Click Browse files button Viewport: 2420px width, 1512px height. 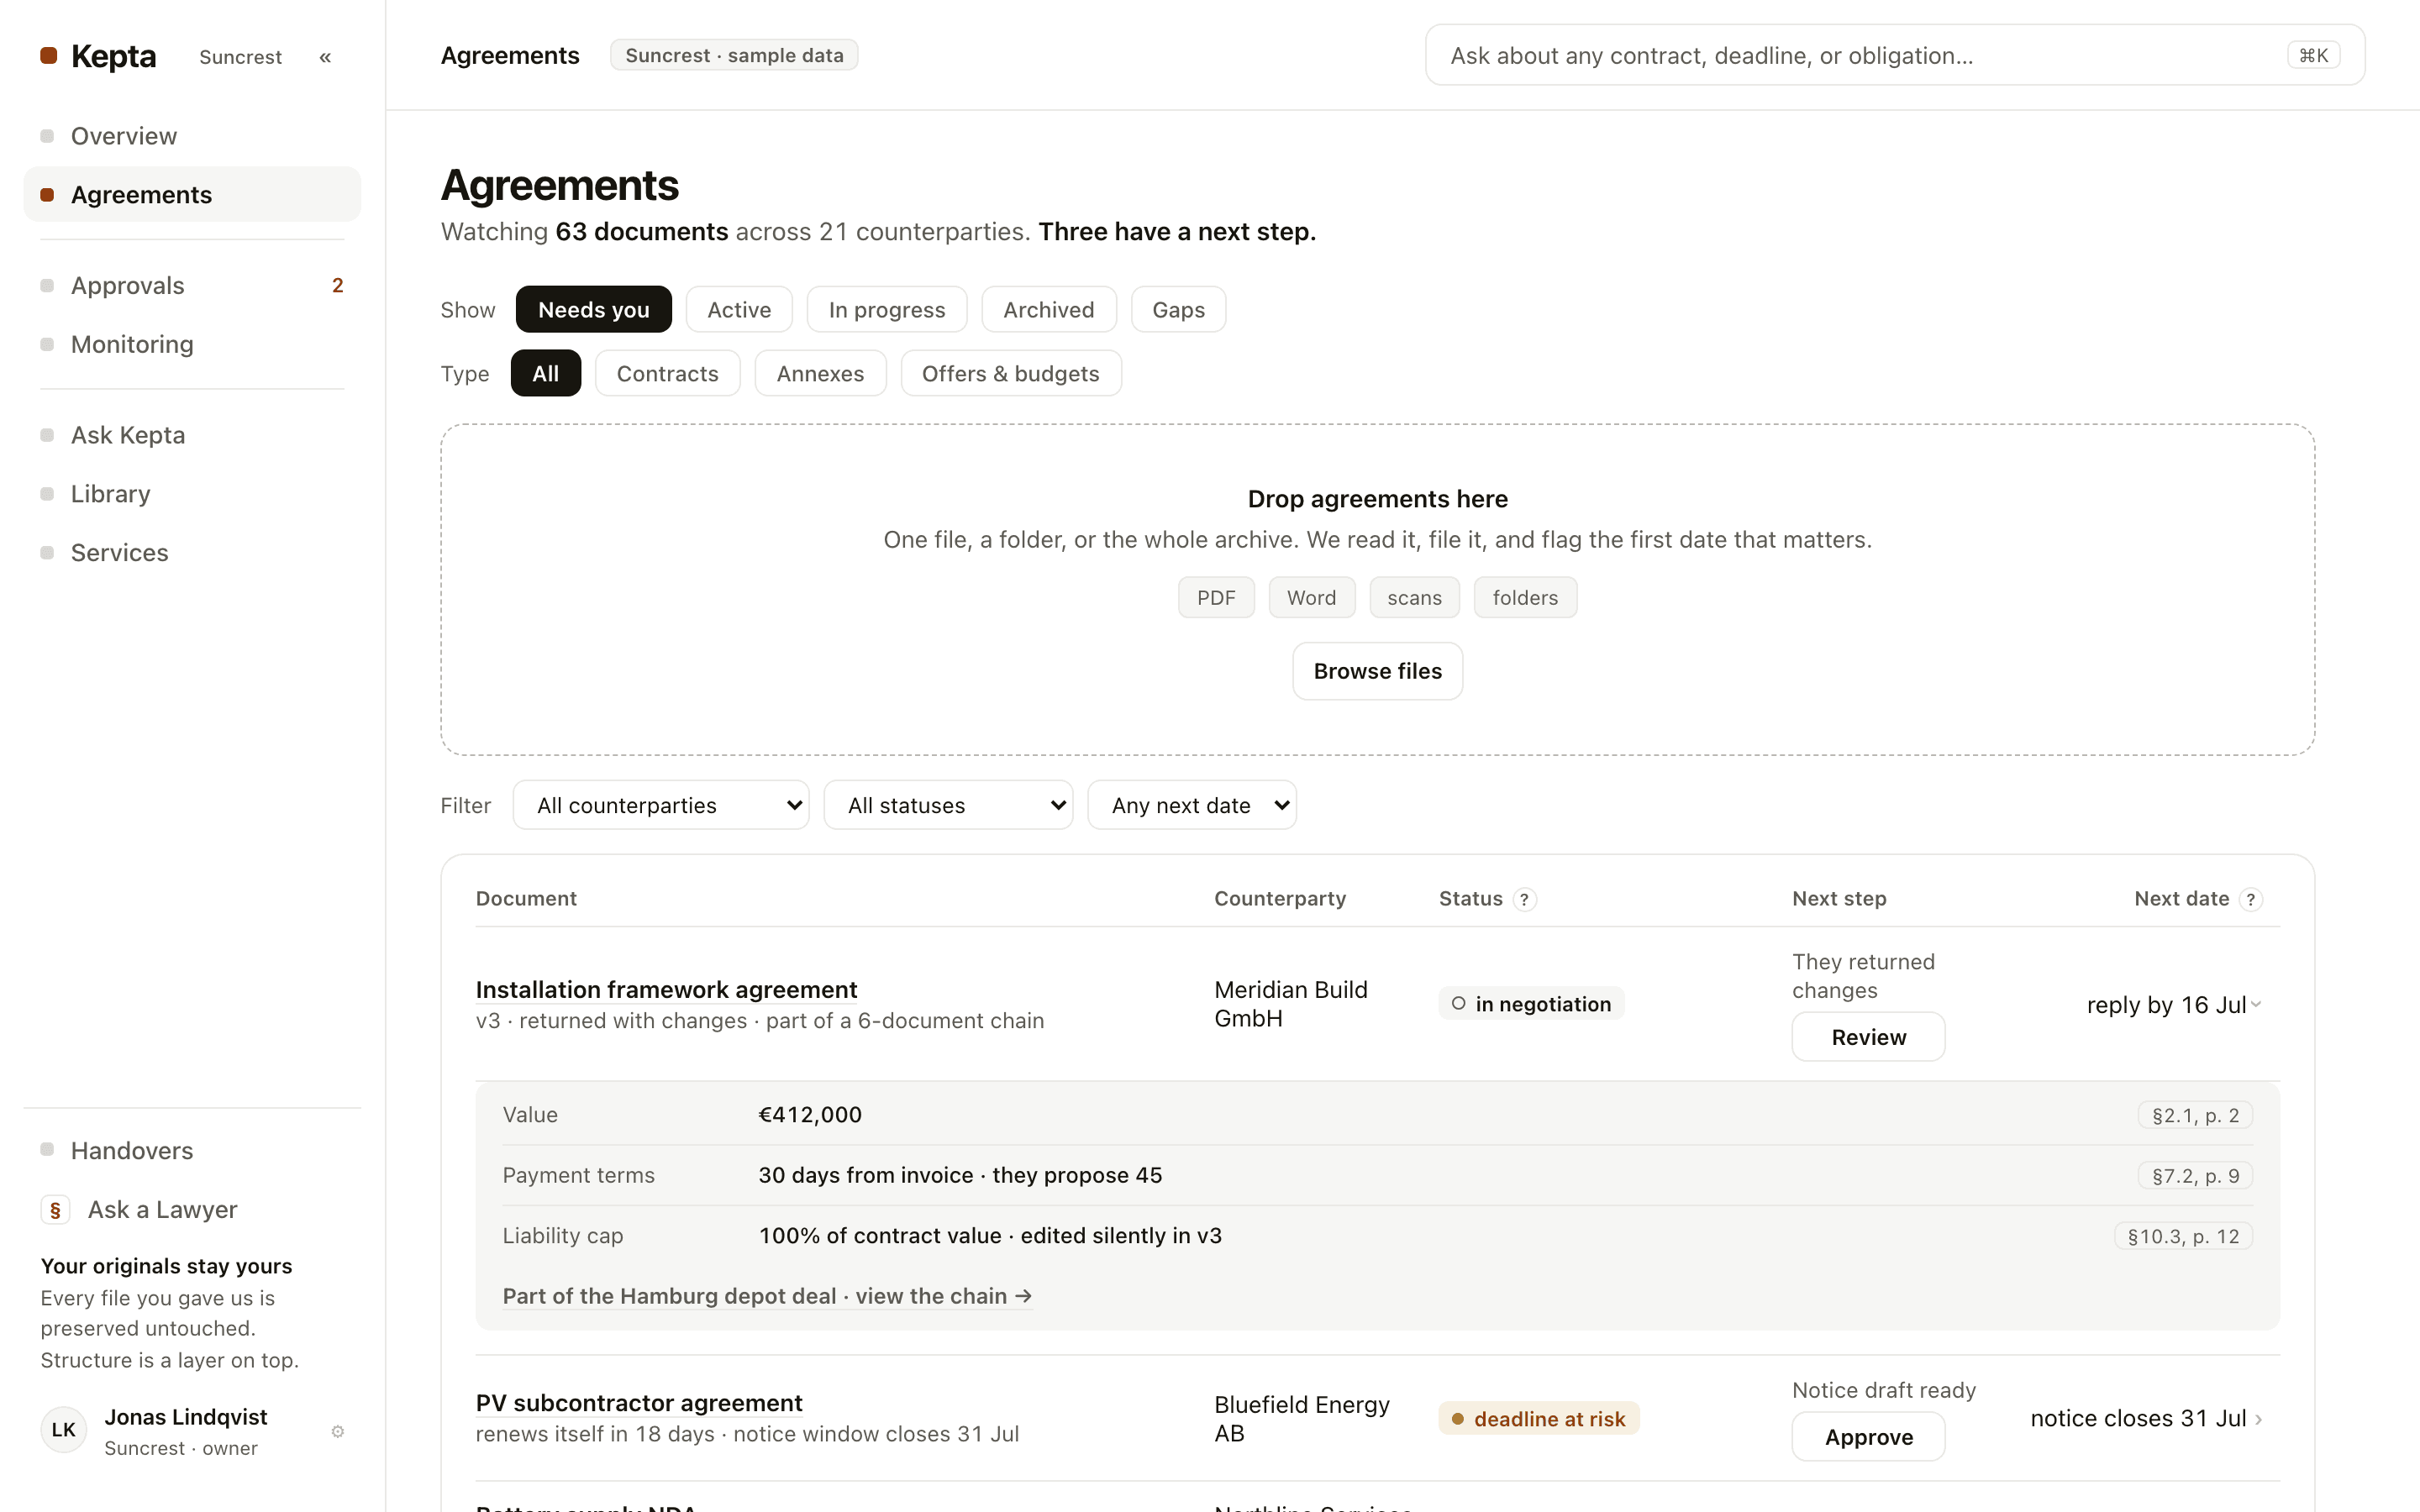pos(1378,672)
